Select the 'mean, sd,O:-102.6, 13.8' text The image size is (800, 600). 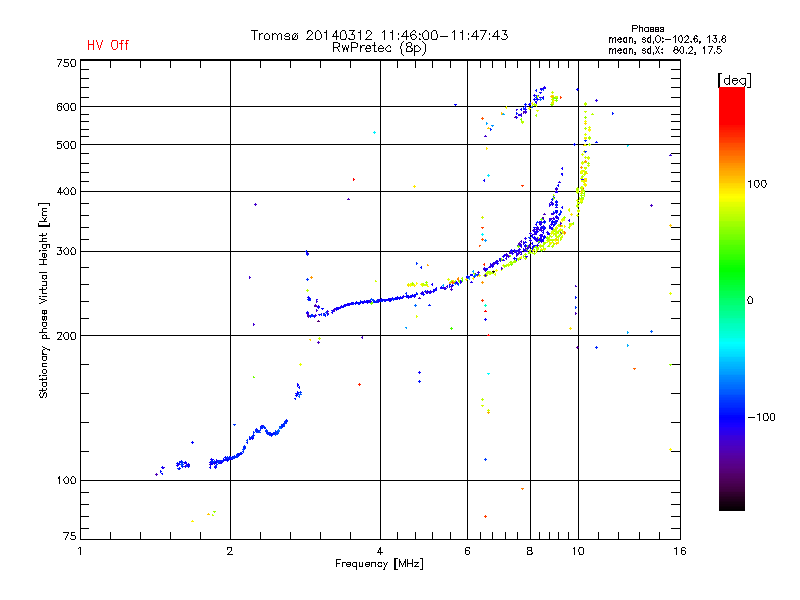point(667,39)
